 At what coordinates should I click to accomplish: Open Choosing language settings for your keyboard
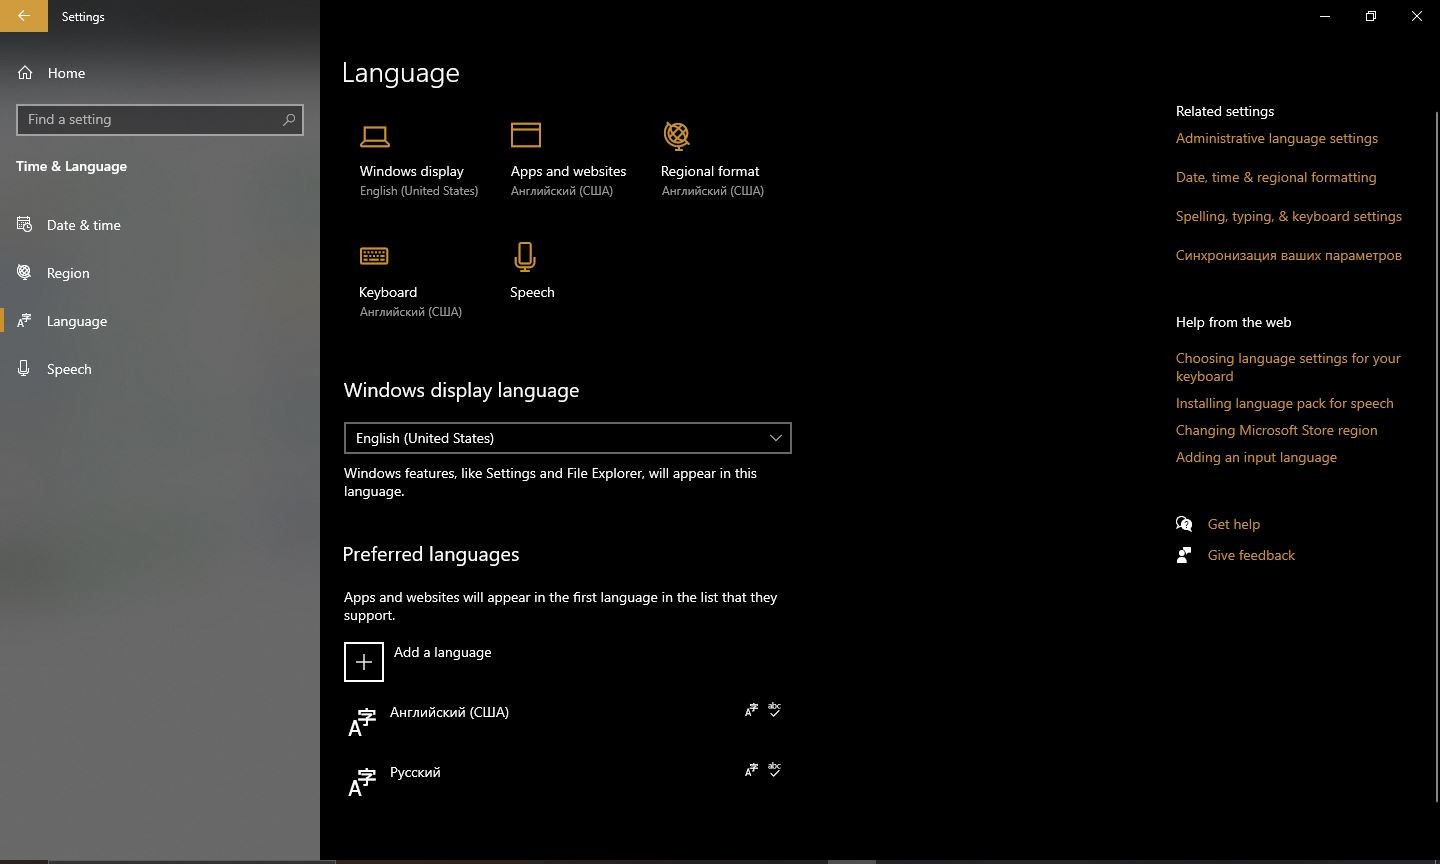coord(1288,367)
